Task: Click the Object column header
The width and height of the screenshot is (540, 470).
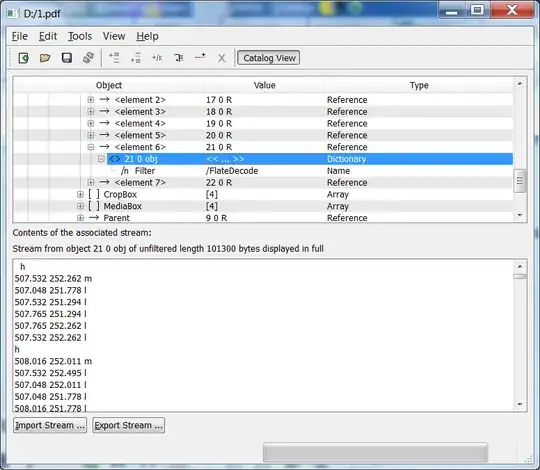Action: coord(109,85)
